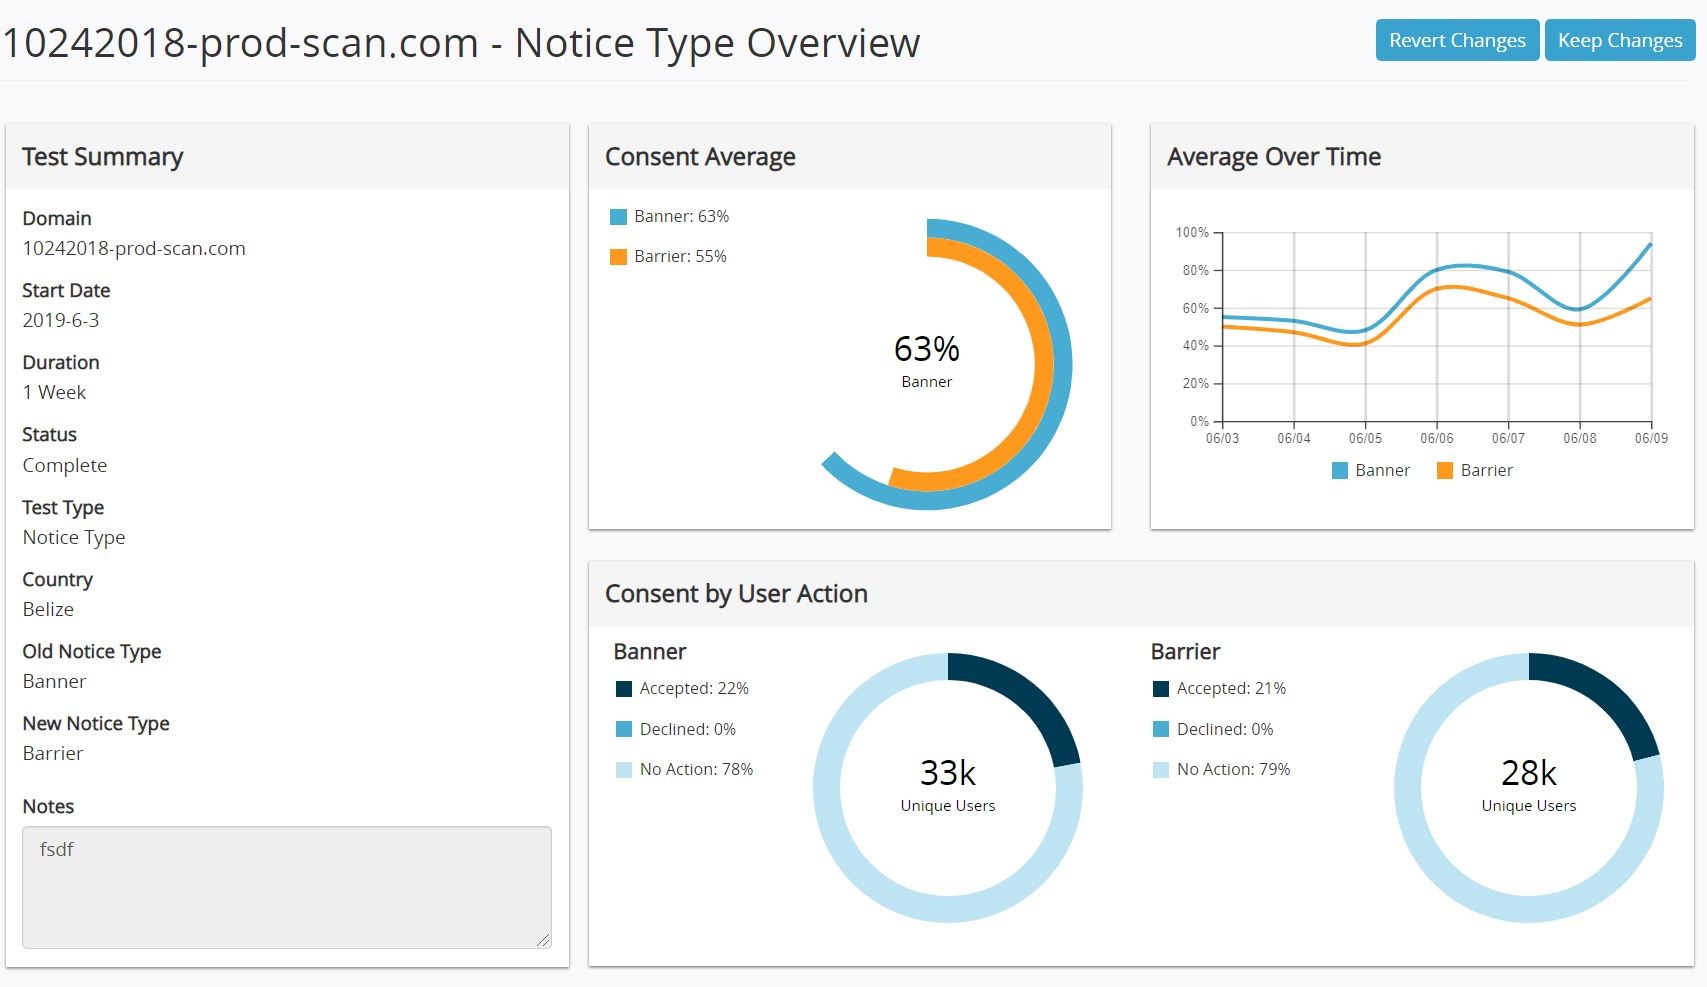Click the 63% center of Consent Average donut
This screenshot has height=987, width=1707.
[926, 350]
